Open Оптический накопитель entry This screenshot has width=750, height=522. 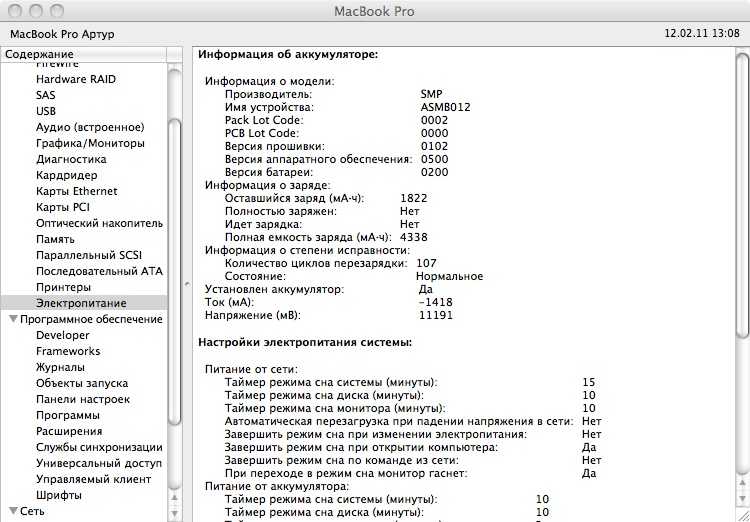click(x=99, y=223)
